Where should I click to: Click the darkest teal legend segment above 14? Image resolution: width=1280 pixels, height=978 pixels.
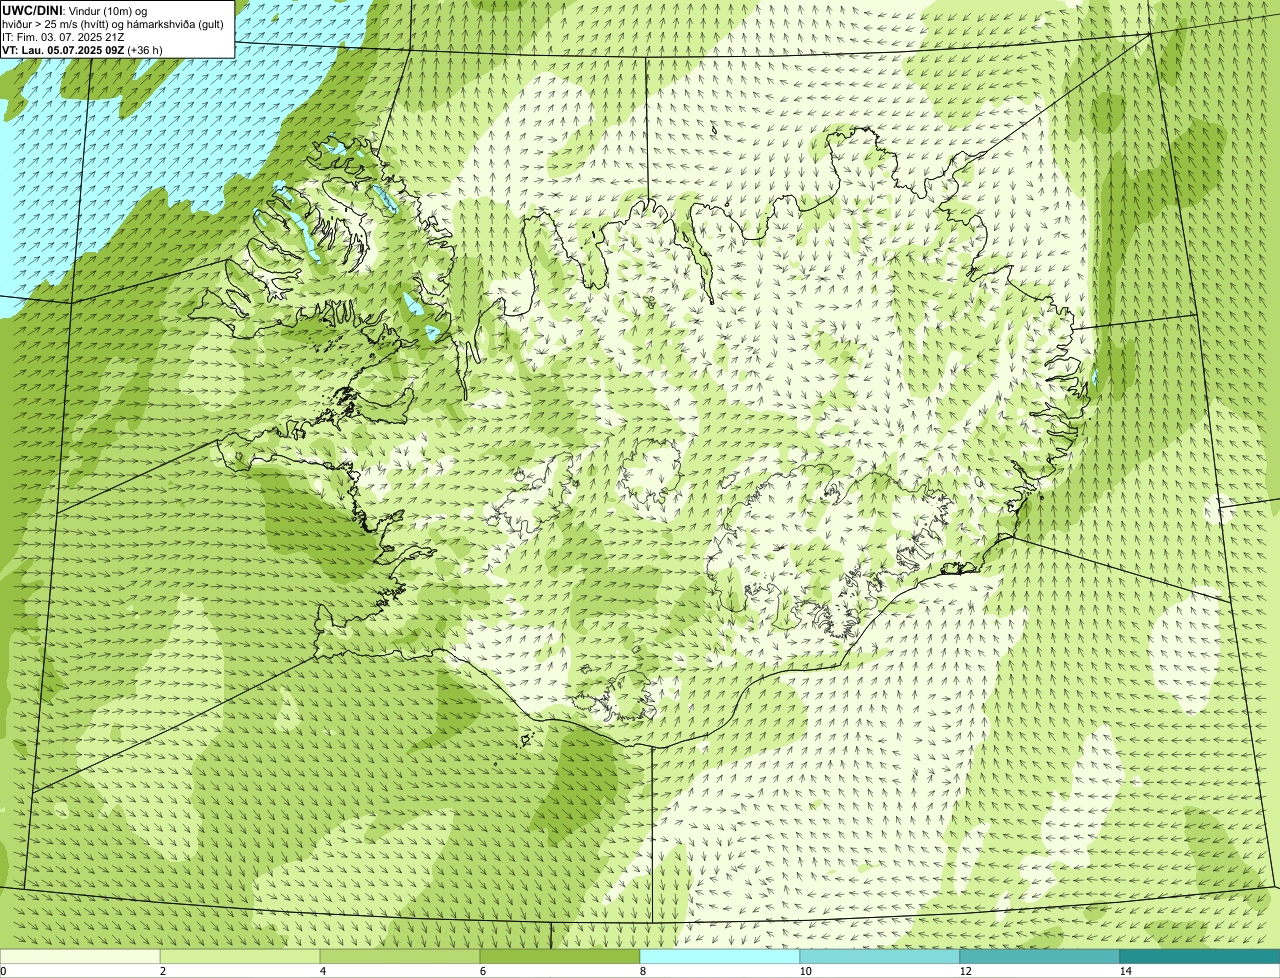click(x=1200, y=957)
